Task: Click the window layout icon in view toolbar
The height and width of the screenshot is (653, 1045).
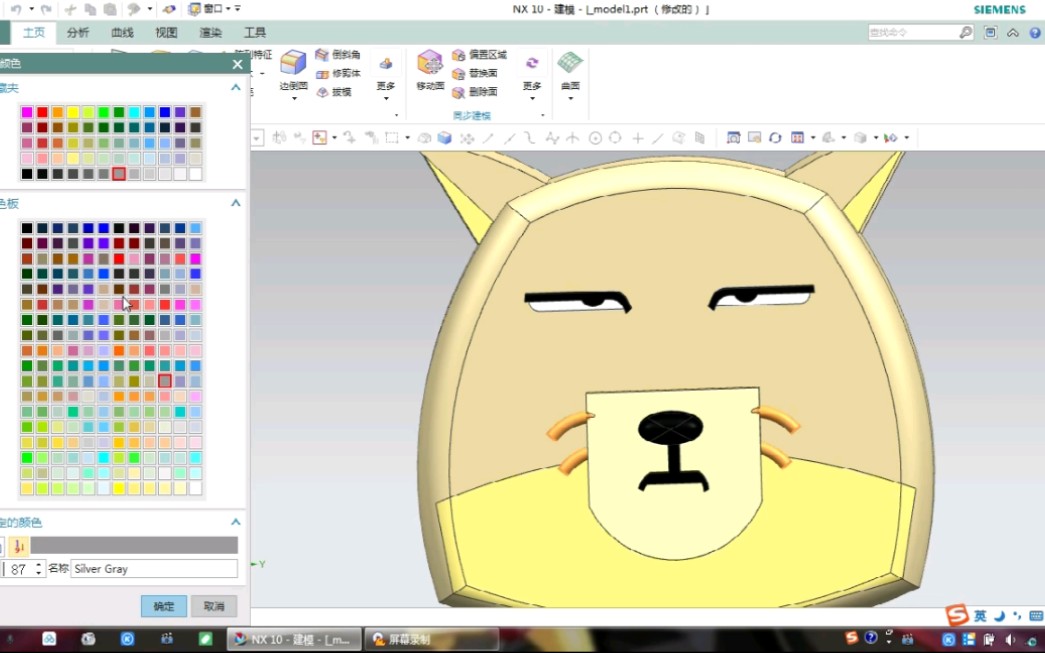Action: (x=797, y=138)
